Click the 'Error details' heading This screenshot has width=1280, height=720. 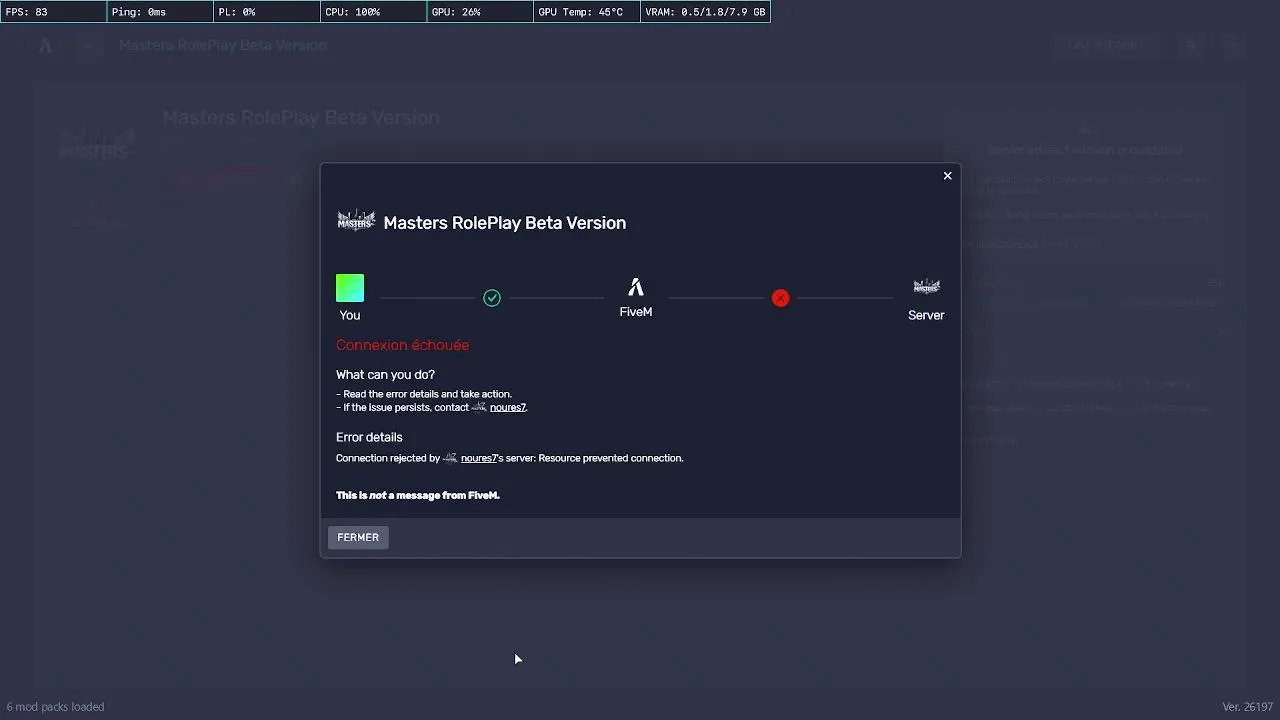[369, 437]
